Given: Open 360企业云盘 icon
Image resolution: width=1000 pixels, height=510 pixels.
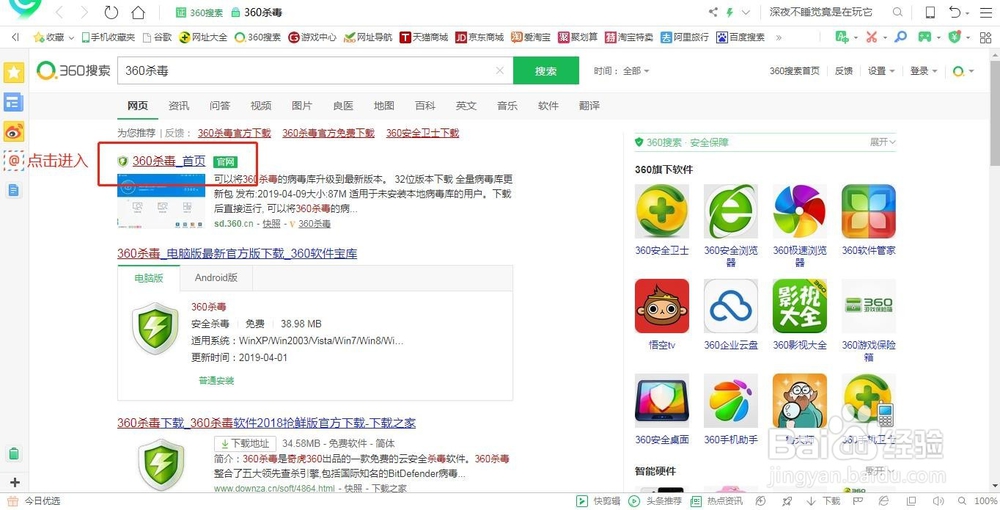Looking at the screenshot, I should click(731, 306).
